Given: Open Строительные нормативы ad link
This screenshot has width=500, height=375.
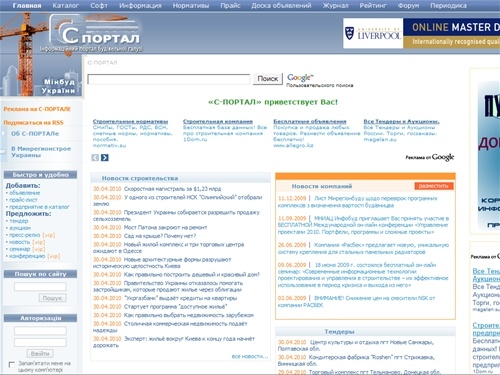Looking at the screenshot, I should (130, 121).
